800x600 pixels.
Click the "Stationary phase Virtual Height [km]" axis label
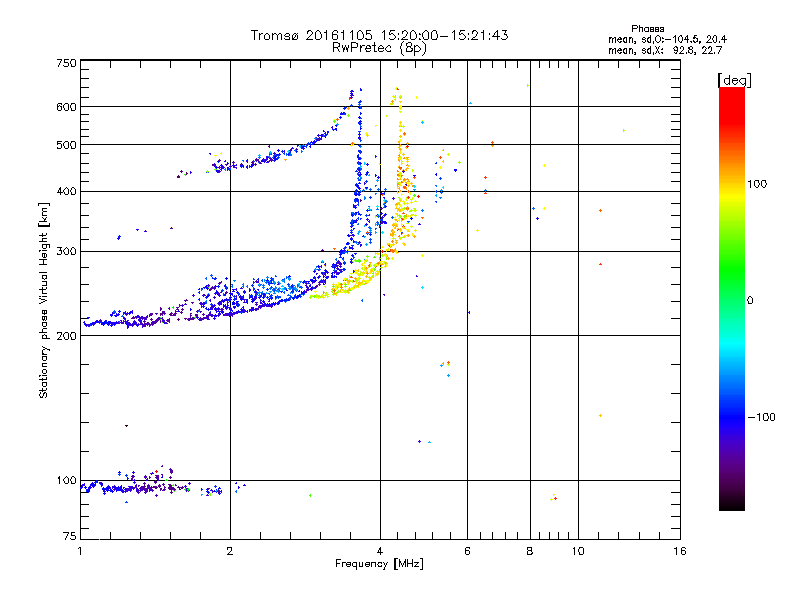coord(44,300)
